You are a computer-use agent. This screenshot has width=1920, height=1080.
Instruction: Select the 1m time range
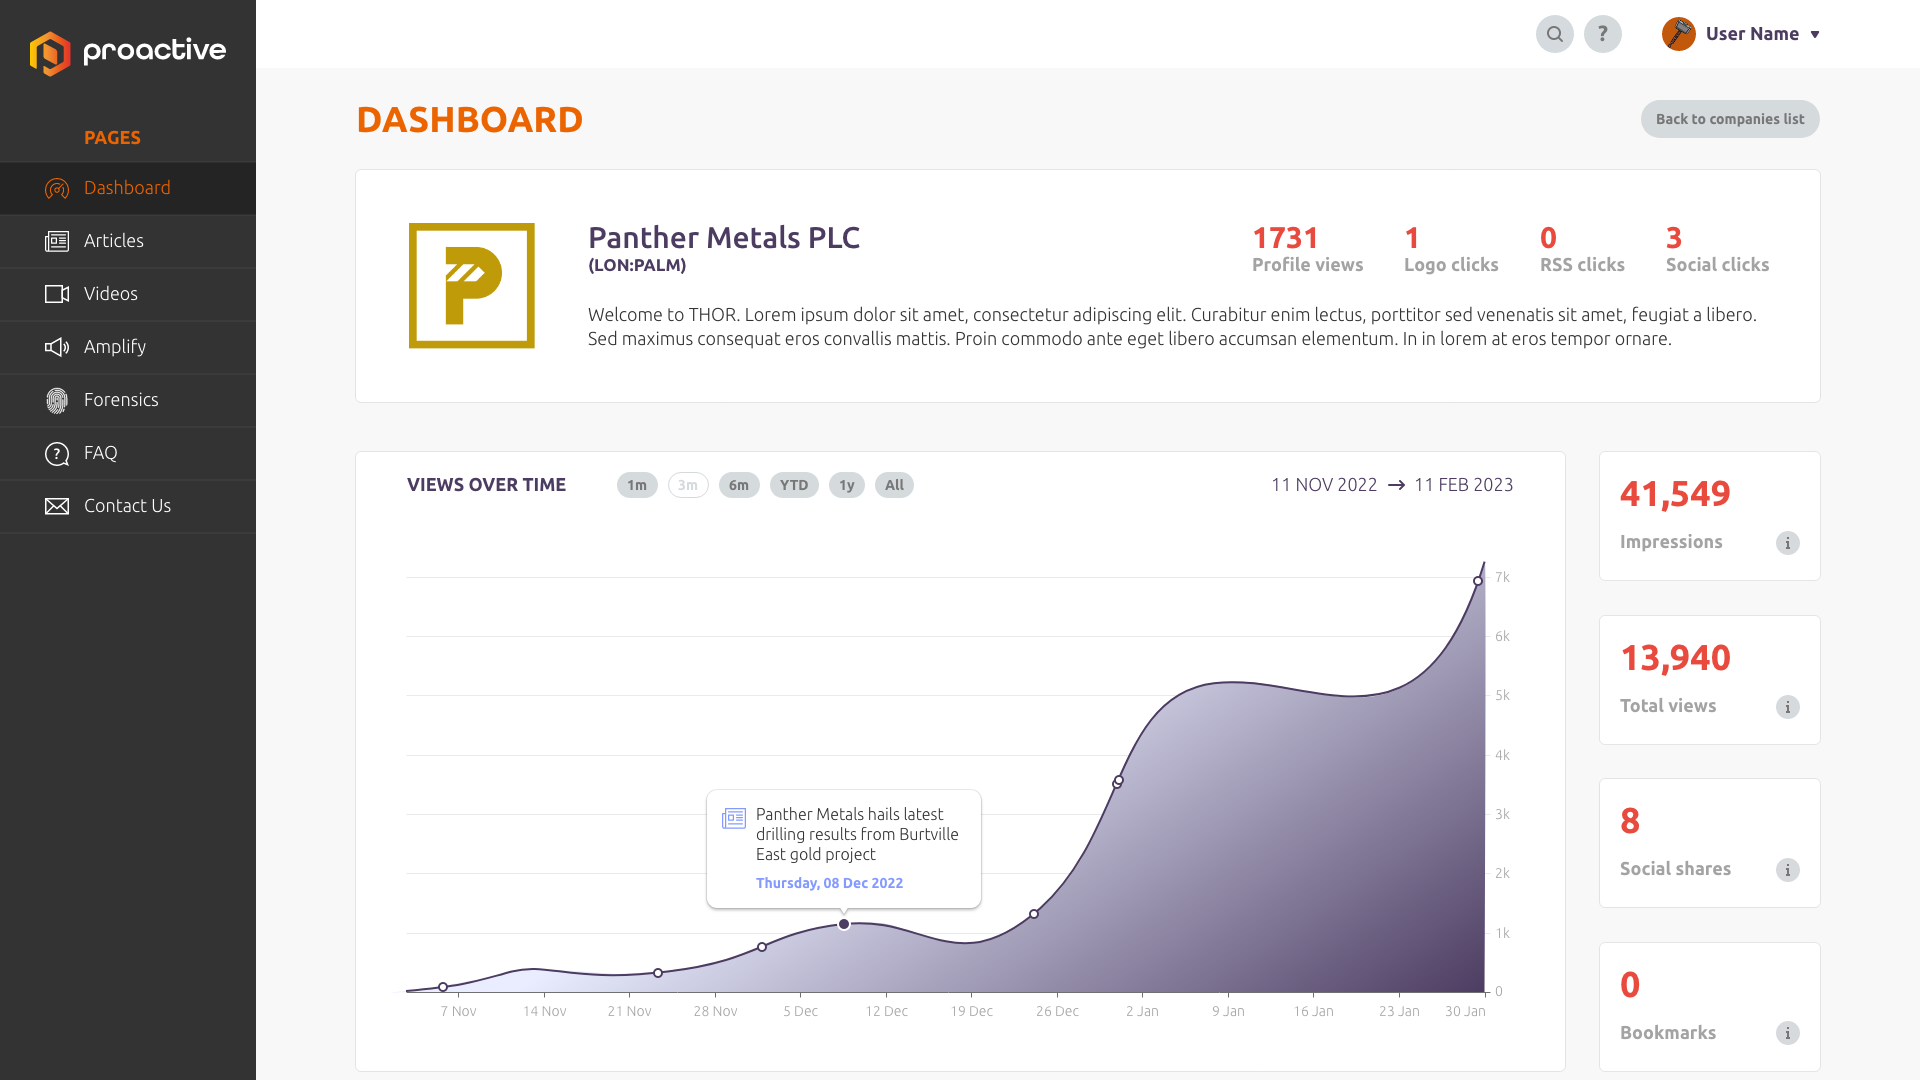637,485
